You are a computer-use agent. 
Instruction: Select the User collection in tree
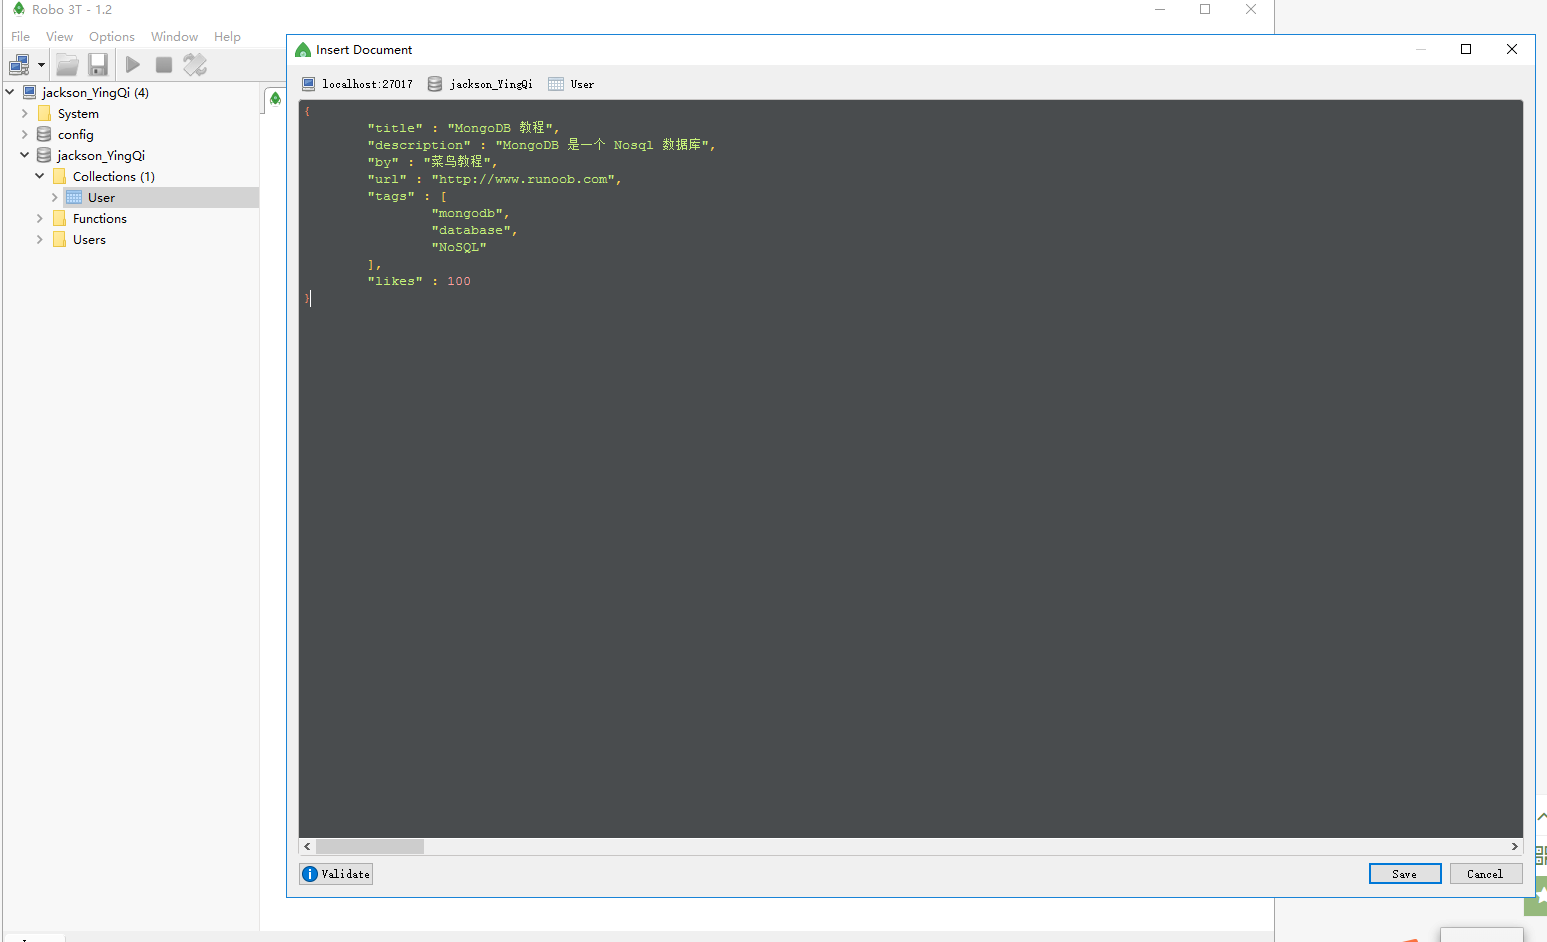coord(101,198)
